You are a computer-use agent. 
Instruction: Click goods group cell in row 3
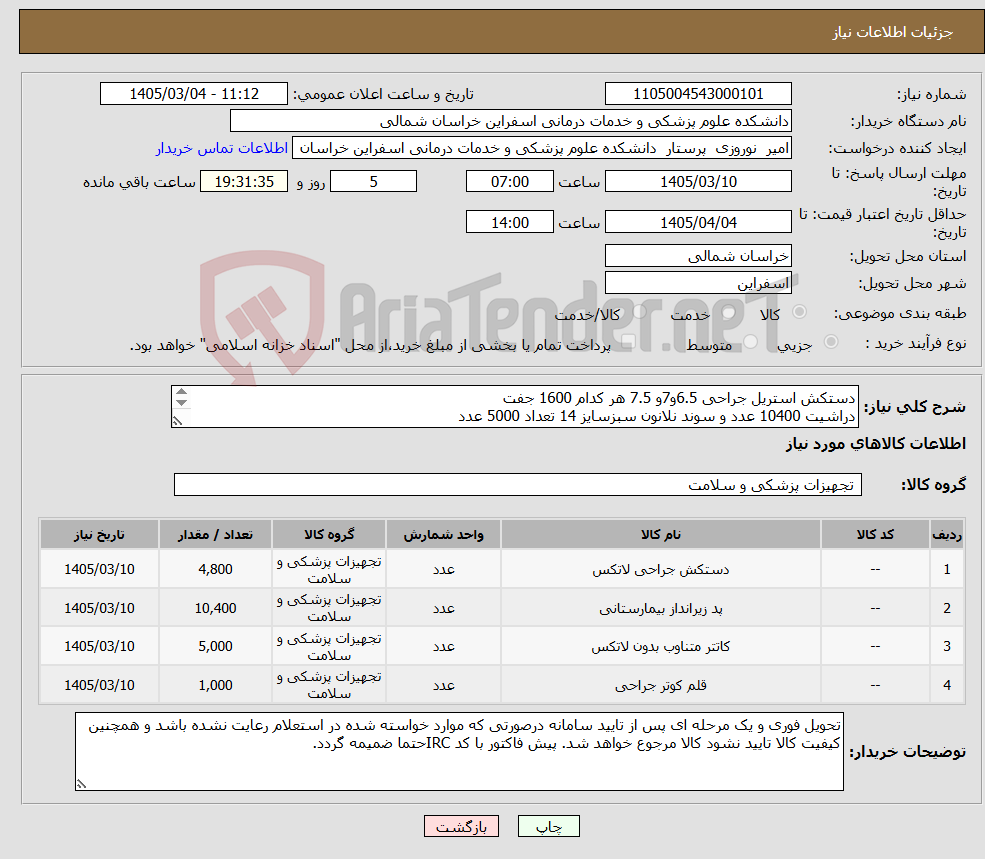click(x=329, y=646)
